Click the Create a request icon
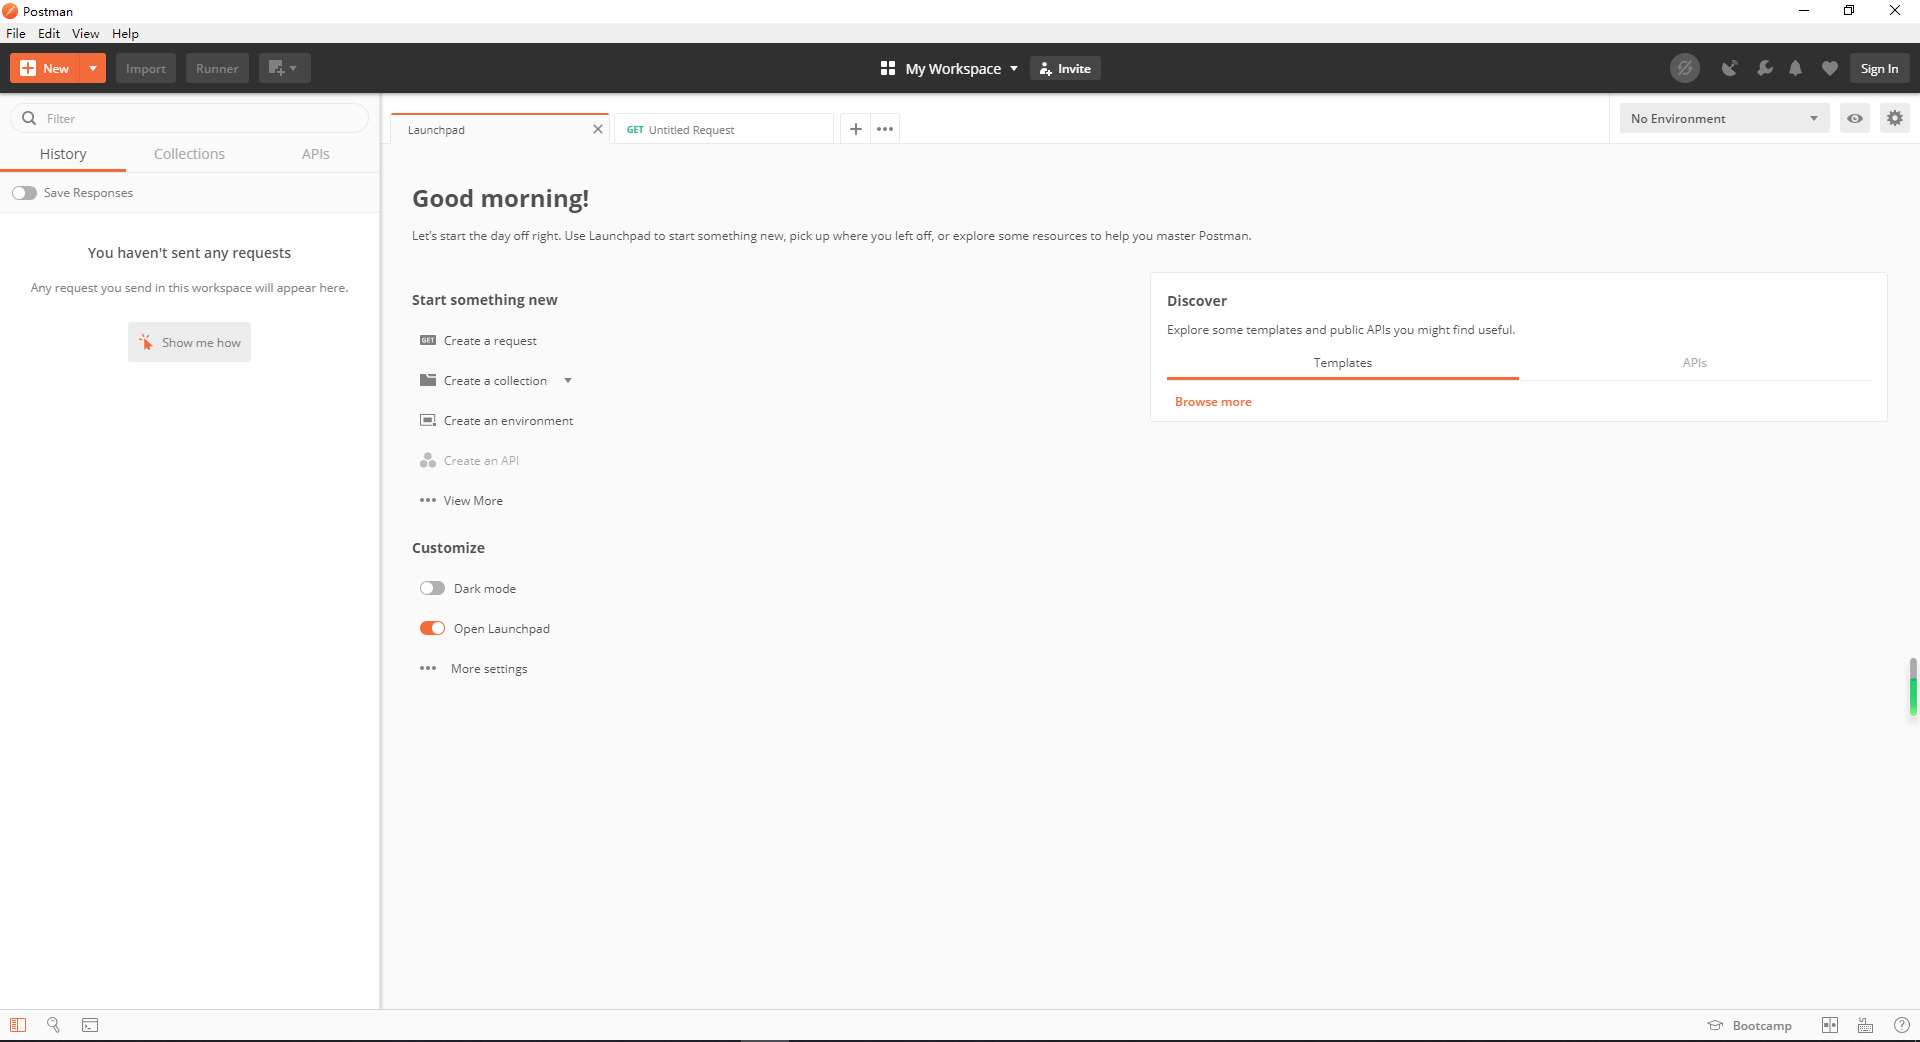Image resolution: width=1920 pixels, height=1042 pixels. click(428, 340)
